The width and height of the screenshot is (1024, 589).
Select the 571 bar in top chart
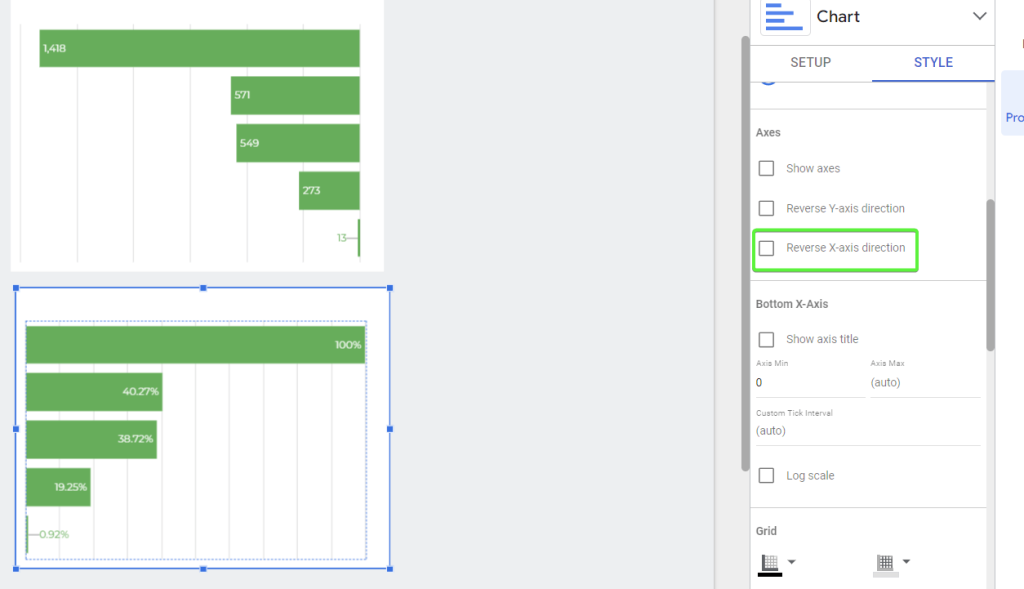point(295,95)
